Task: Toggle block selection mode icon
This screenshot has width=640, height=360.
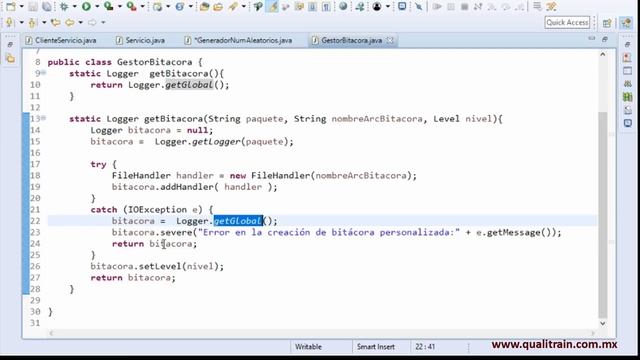Action: [x=312, y=6]
